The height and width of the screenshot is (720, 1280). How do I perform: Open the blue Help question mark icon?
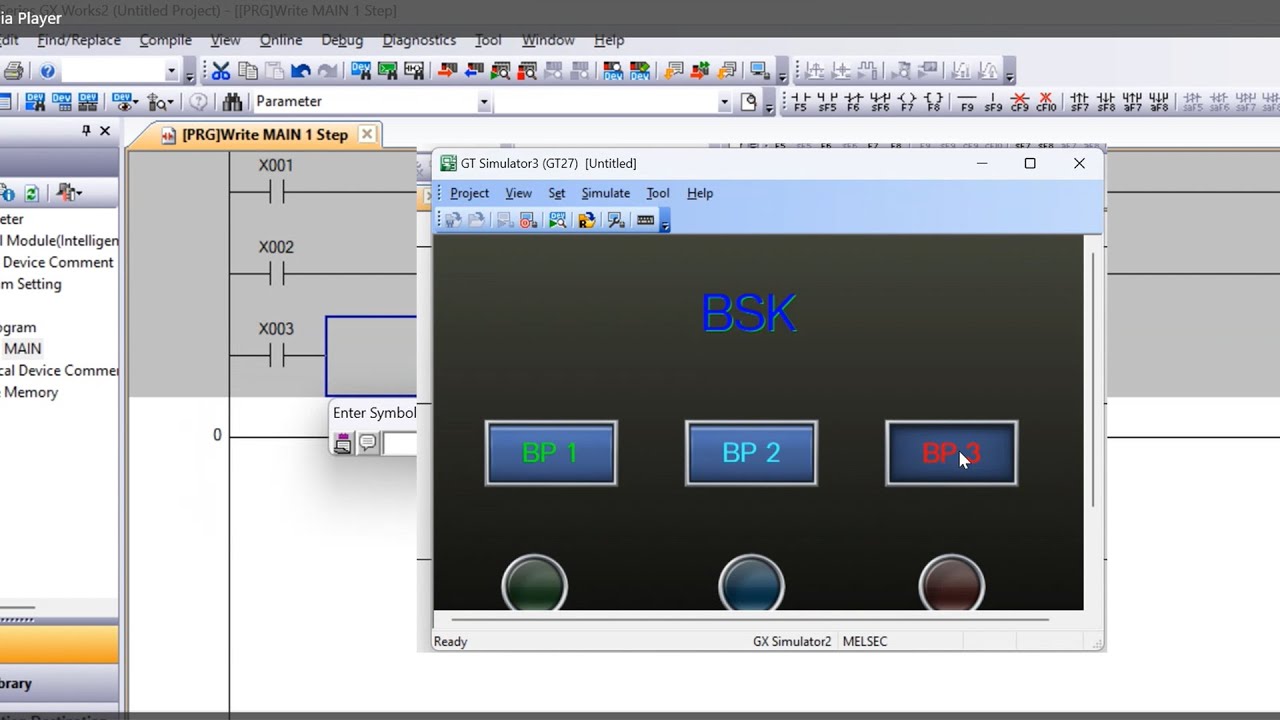click(x=47, y=71)
